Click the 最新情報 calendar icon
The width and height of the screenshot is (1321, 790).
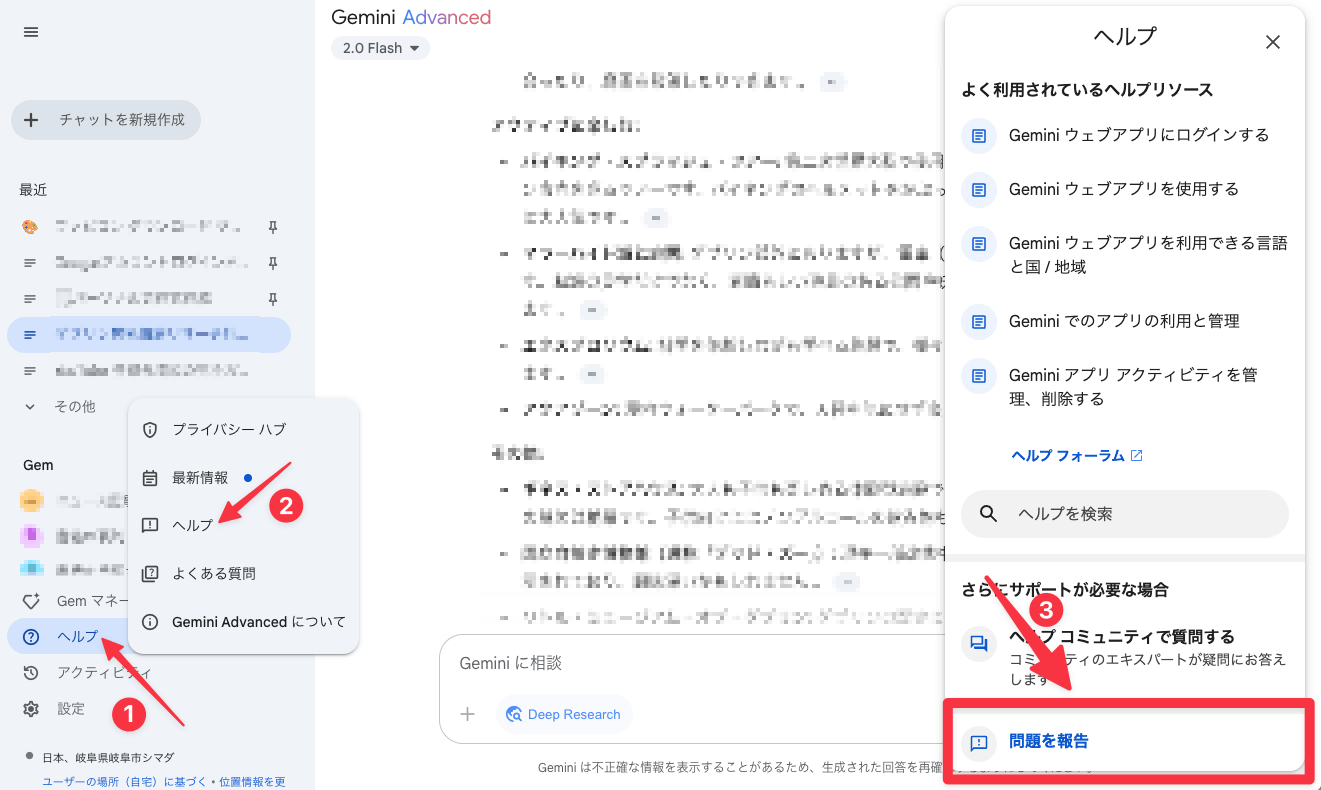[x=150, y=478]
